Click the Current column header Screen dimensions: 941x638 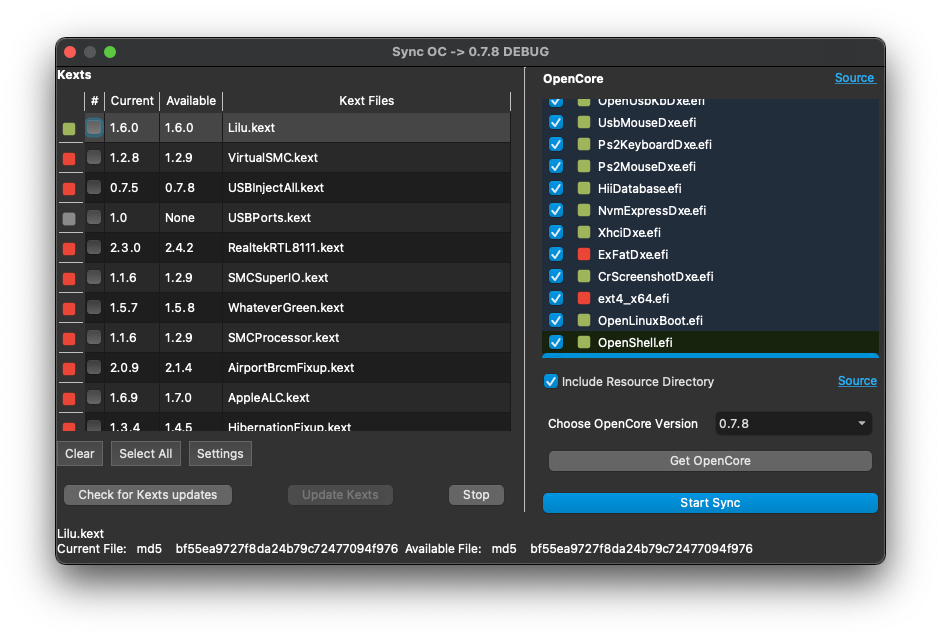pos(132,101)
